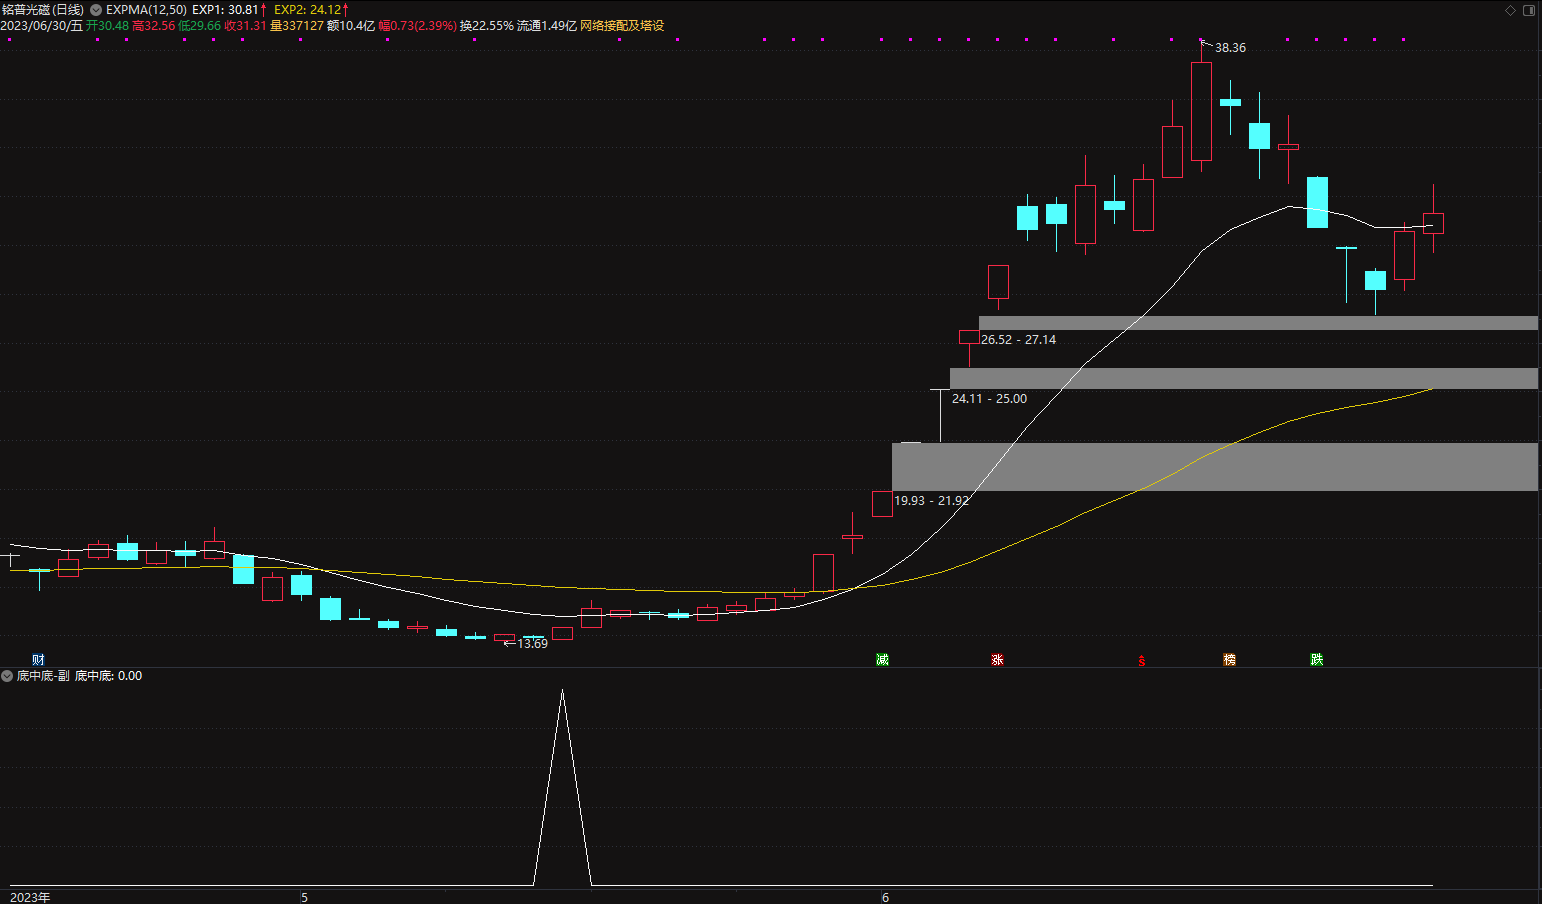Screen dimensions: 1542x904
Task: Select the gray gap zone 26.52-27.14
Action: click(1258, 323)
